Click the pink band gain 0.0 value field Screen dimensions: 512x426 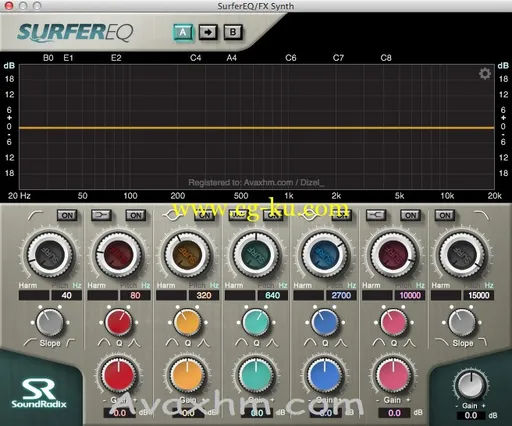394,413
